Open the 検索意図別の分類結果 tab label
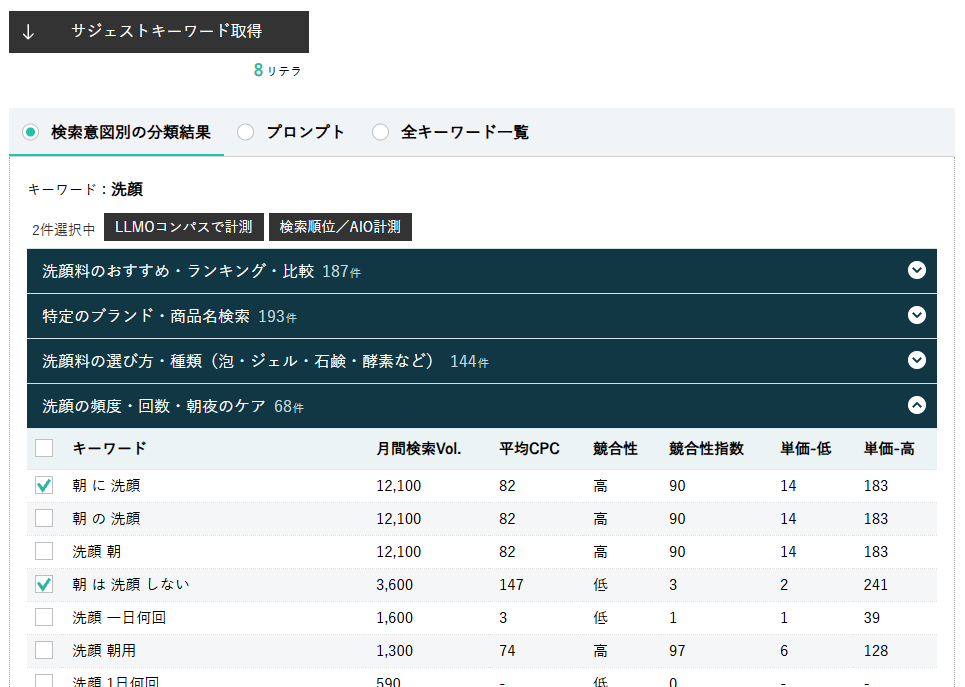 coord(130,132)
